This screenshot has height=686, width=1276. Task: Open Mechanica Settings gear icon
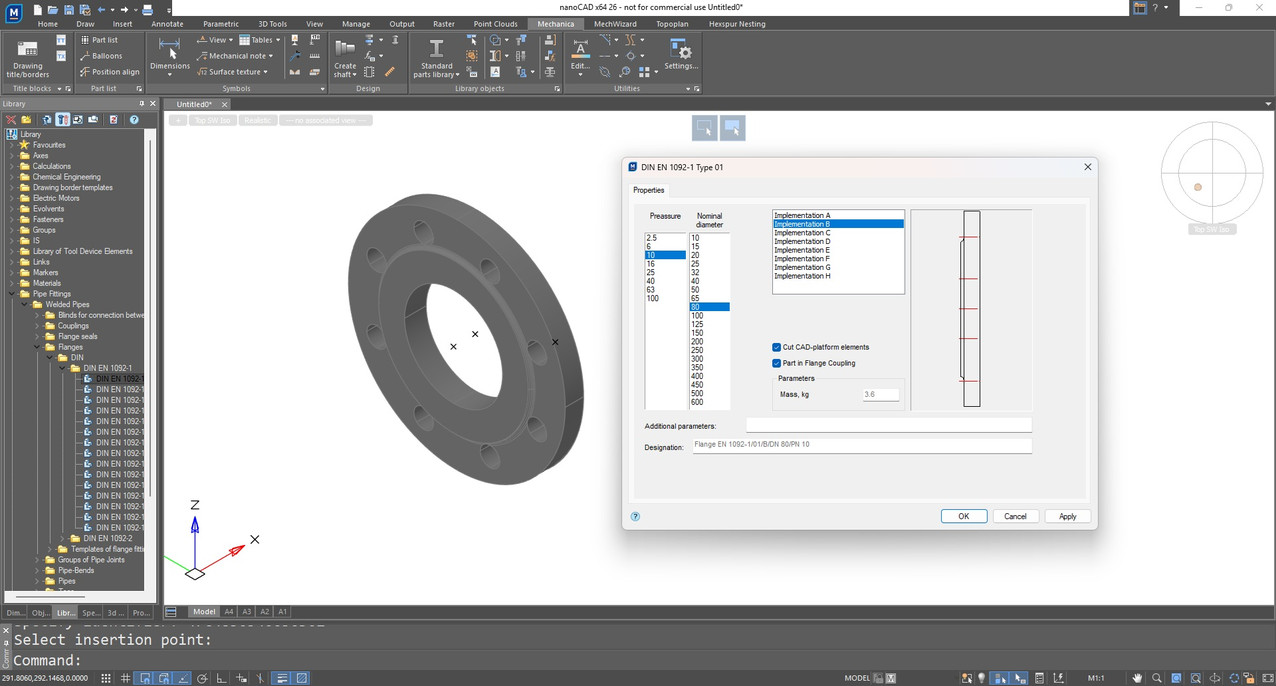pos(680,56)
